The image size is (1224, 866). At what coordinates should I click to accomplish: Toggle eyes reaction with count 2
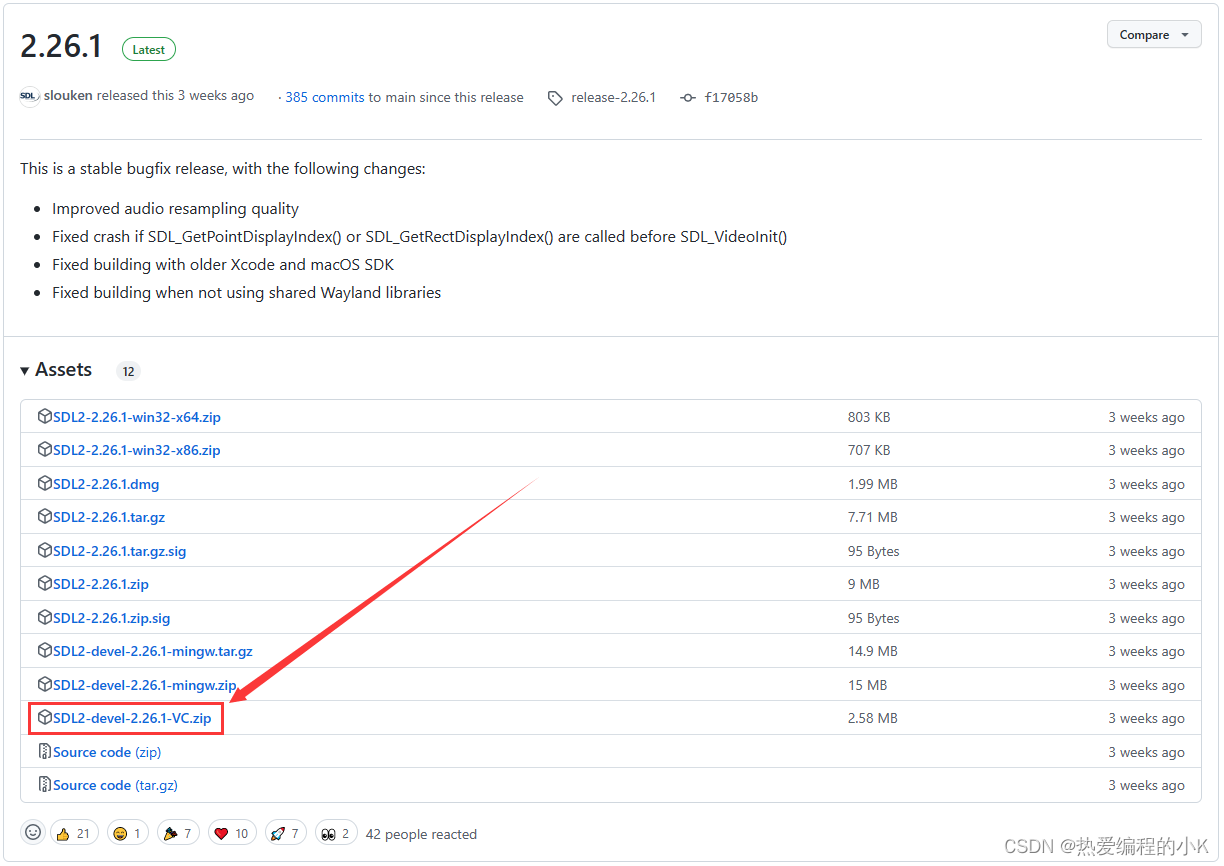tap(337, 833)
